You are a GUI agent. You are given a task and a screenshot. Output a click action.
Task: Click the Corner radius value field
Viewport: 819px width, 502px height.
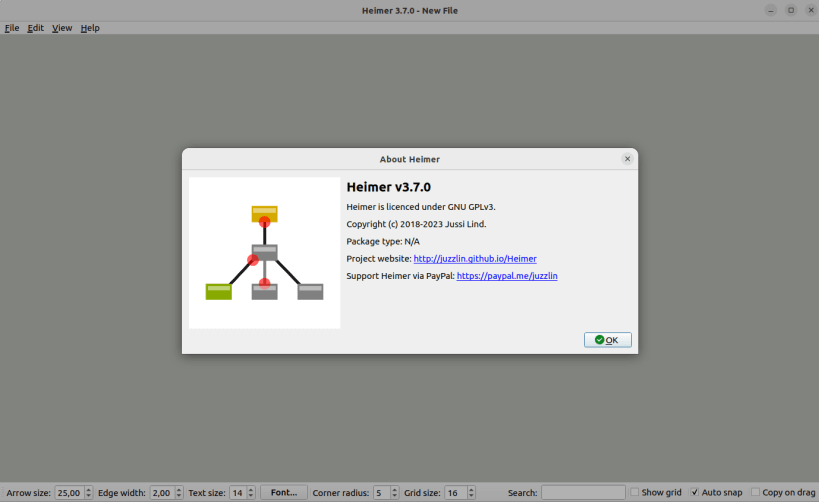coord(381,493)
